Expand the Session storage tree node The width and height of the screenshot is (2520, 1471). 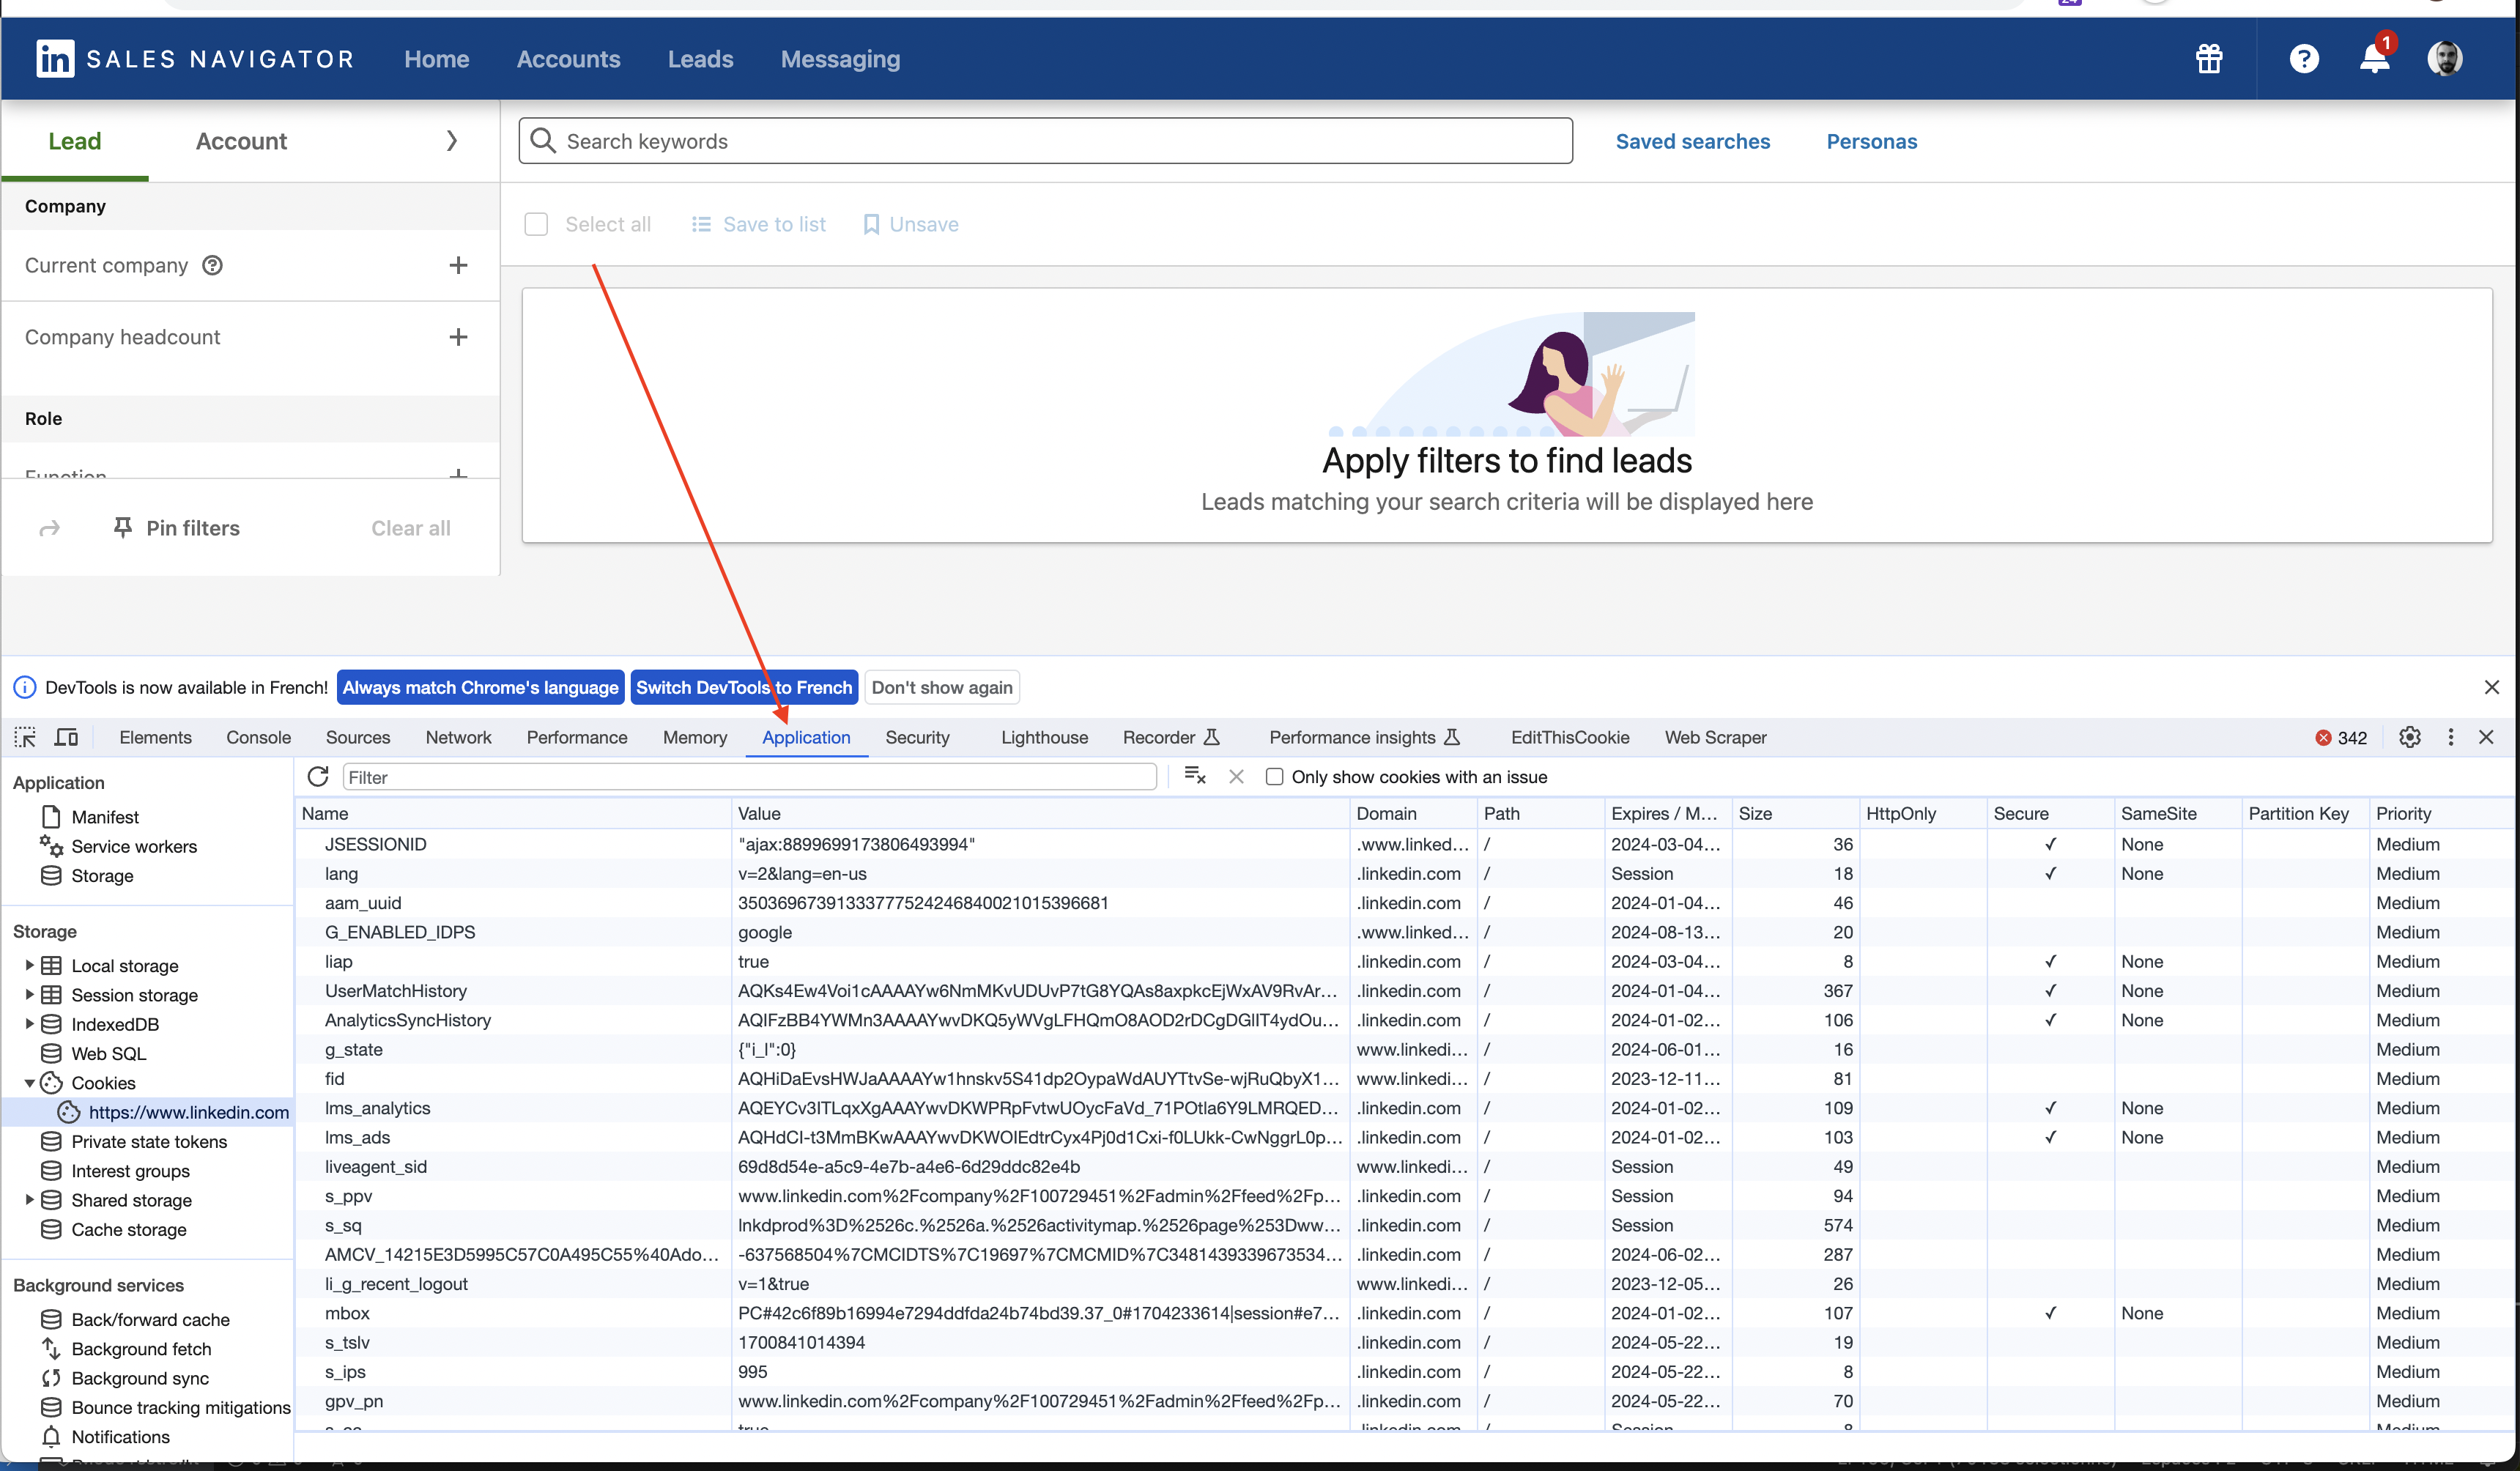(x=29, y=994)
